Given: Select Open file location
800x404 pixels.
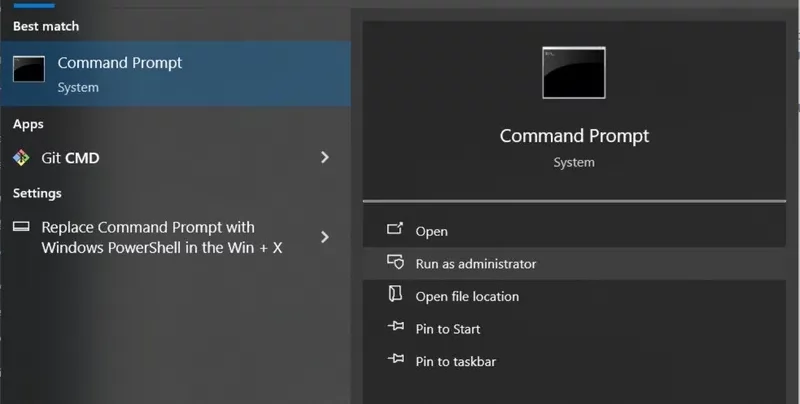Looking at the screenshot, I should coord(574,296).
